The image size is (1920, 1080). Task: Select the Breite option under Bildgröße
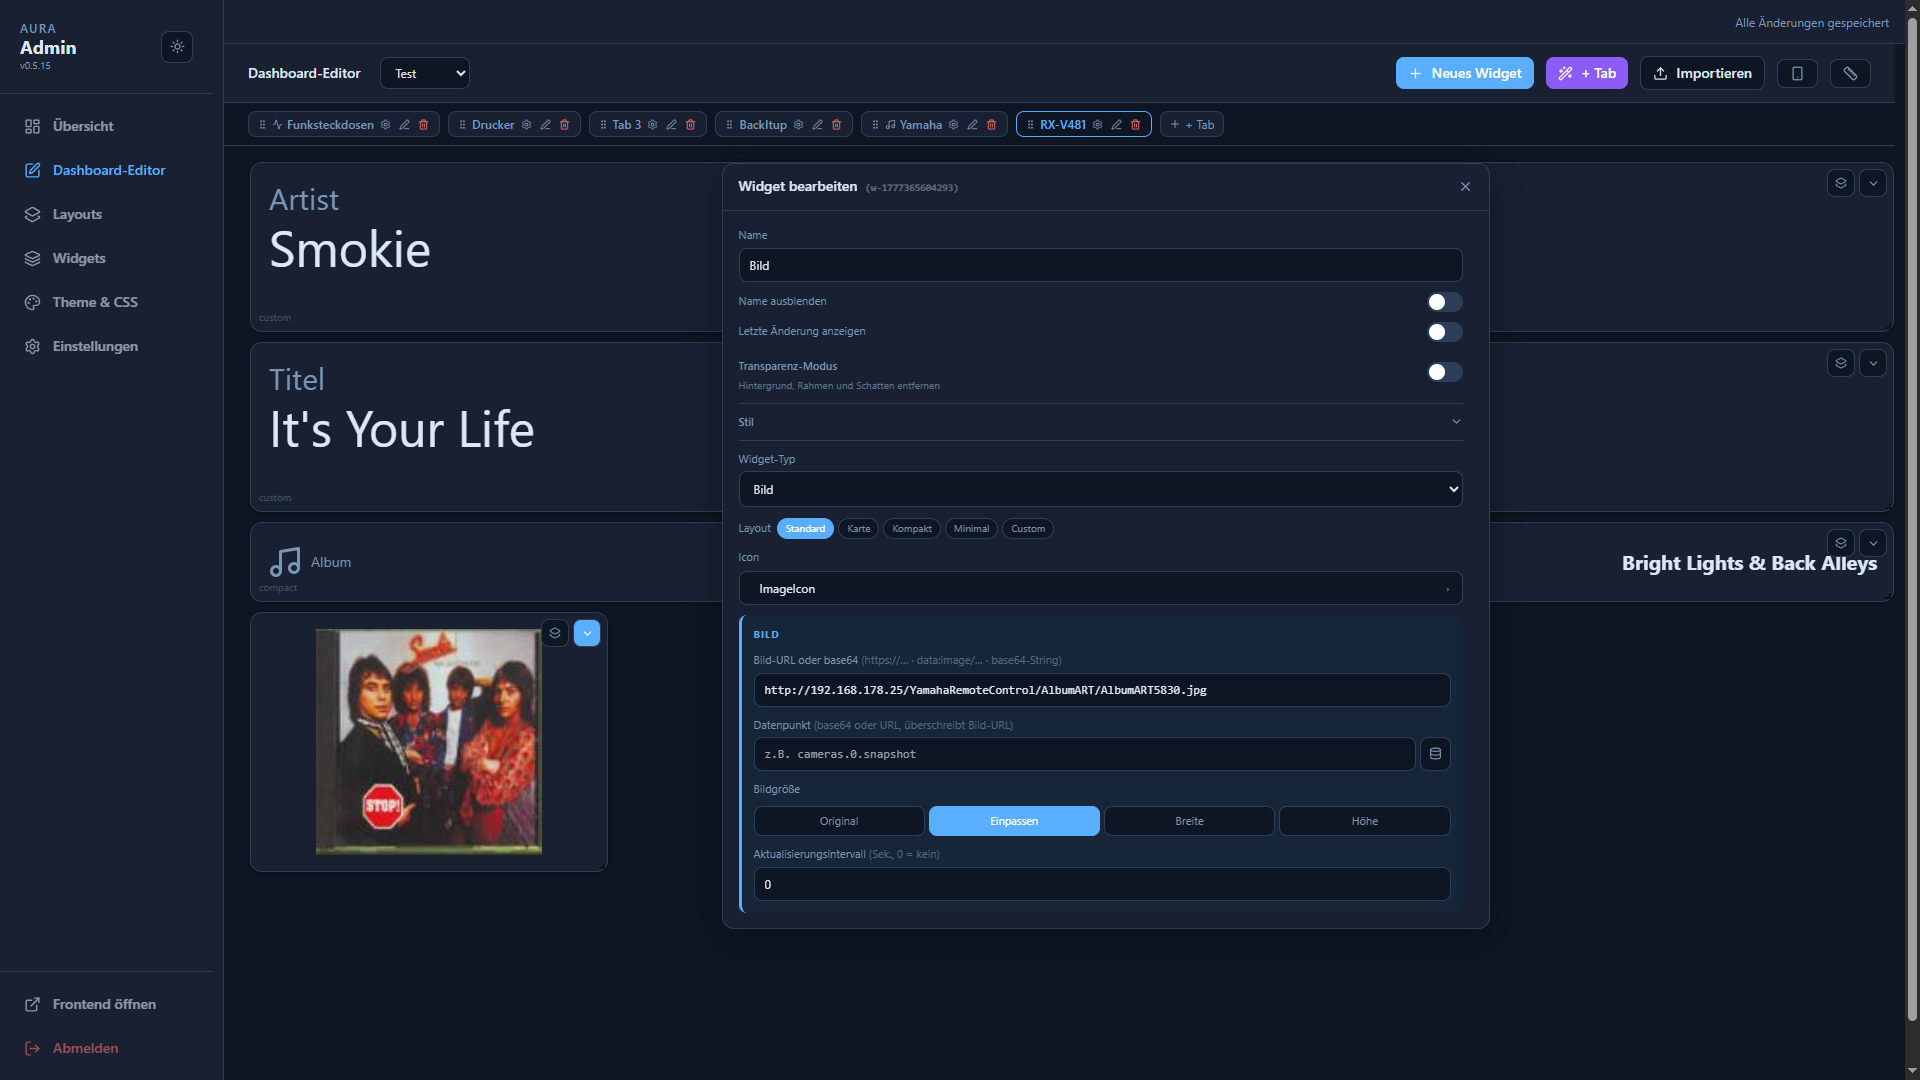(x=1189, y=821)
